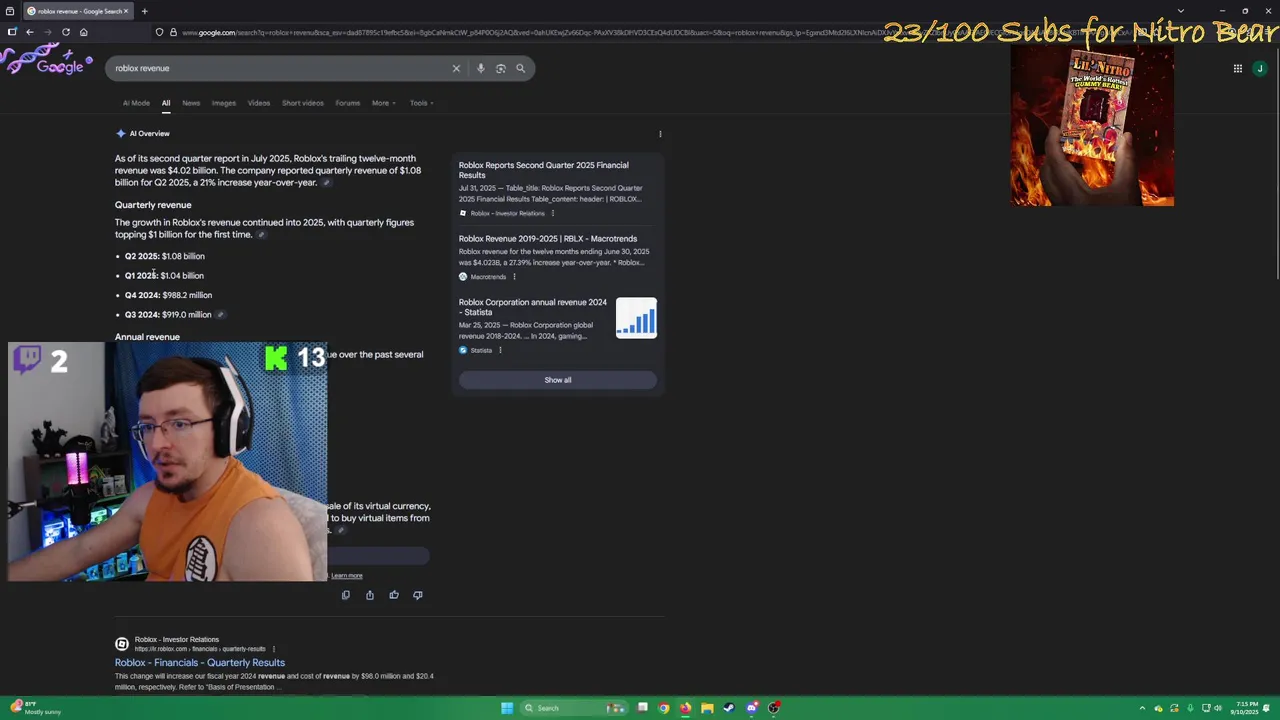Close the 'roblox revenue - Google Search' tab

coord(125,11)
